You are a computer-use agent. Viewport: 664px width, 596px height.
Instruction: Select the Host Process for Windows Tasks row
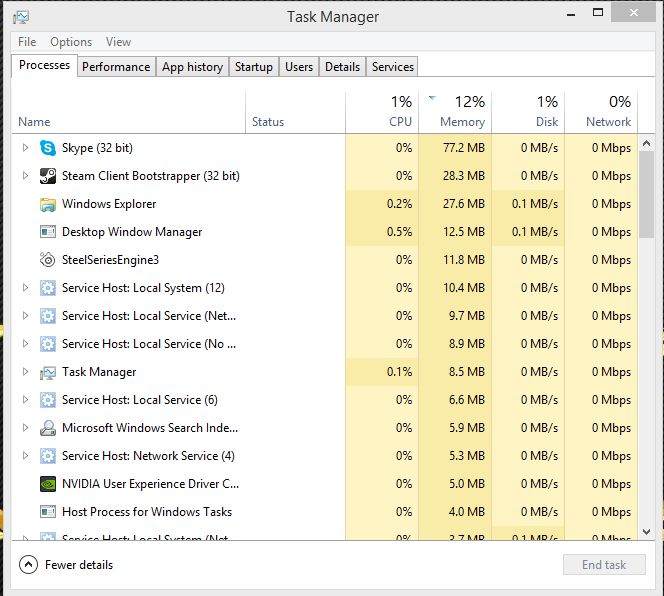tap(325, 512)
